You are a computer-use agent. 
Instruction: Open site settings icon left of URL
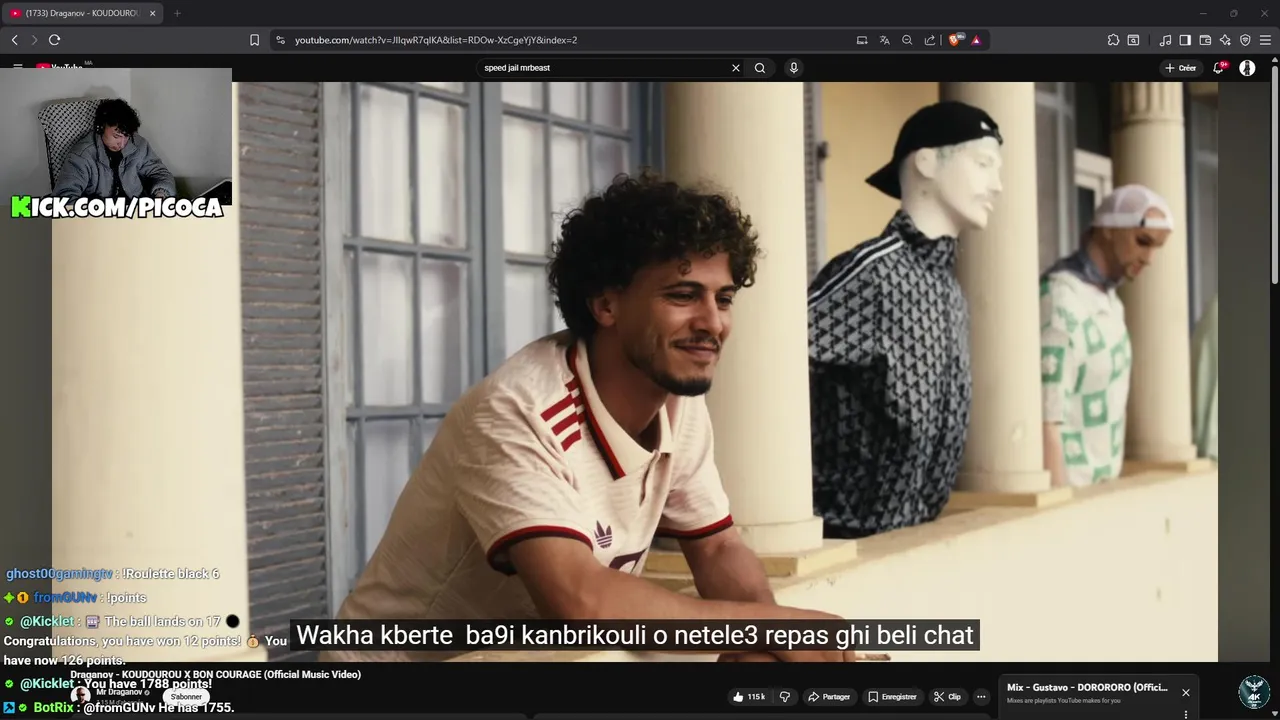coord(280,40)
